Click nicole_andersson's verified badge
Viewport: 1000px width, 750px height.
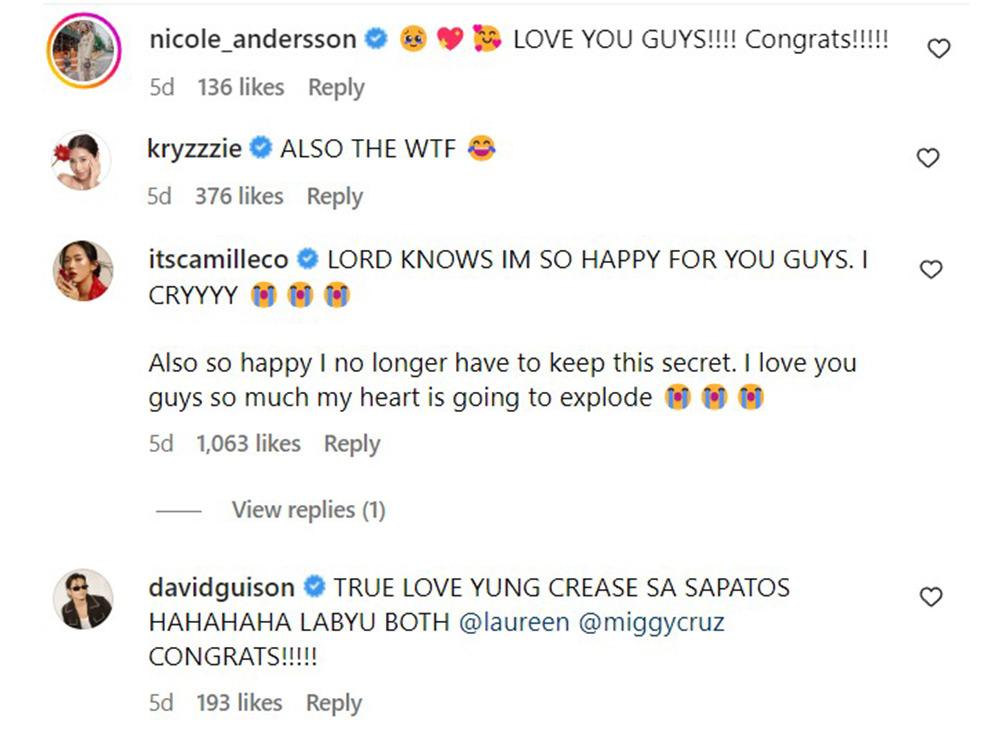[x=376, y=39]
